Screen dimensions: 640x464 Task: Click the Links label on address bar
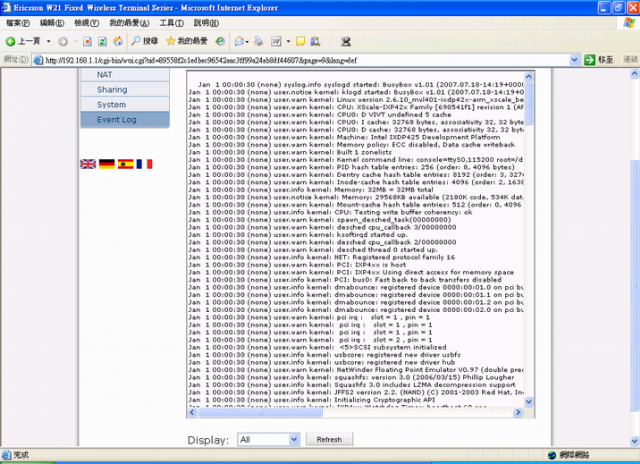point(630,60)
